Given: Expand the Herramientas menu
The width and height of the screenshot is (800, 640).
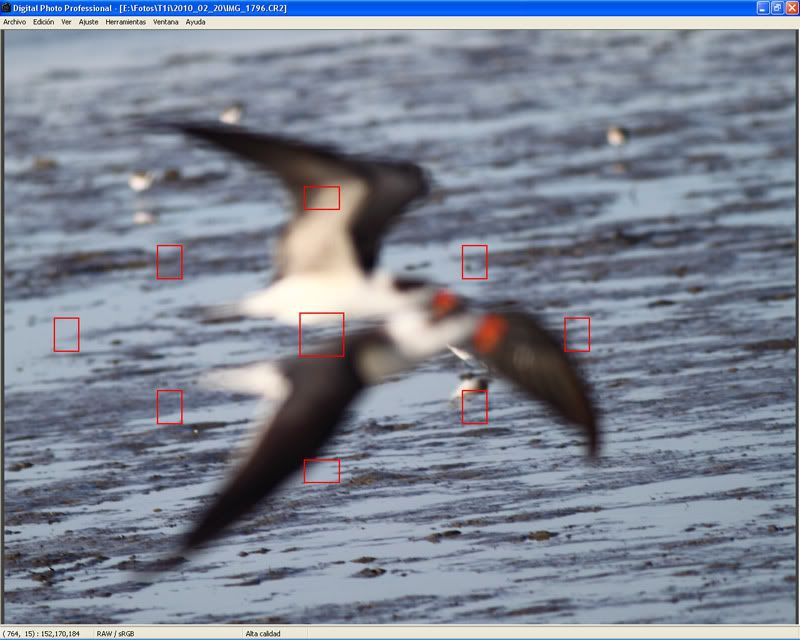Looking at the screenshot, I should tap(126, 21).
